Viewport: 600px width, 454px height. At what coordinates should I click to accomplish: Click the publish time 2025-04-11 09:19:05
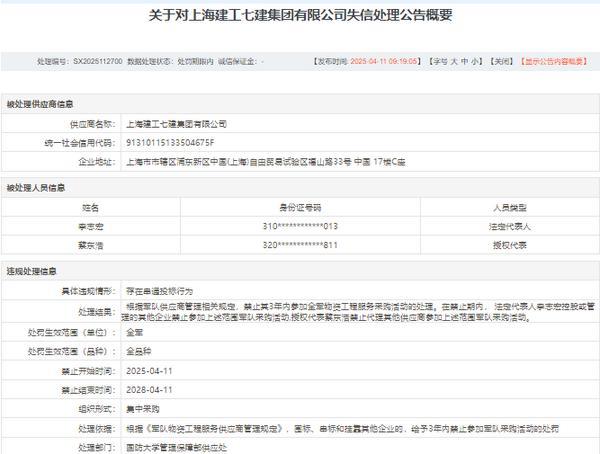point(383,61)
